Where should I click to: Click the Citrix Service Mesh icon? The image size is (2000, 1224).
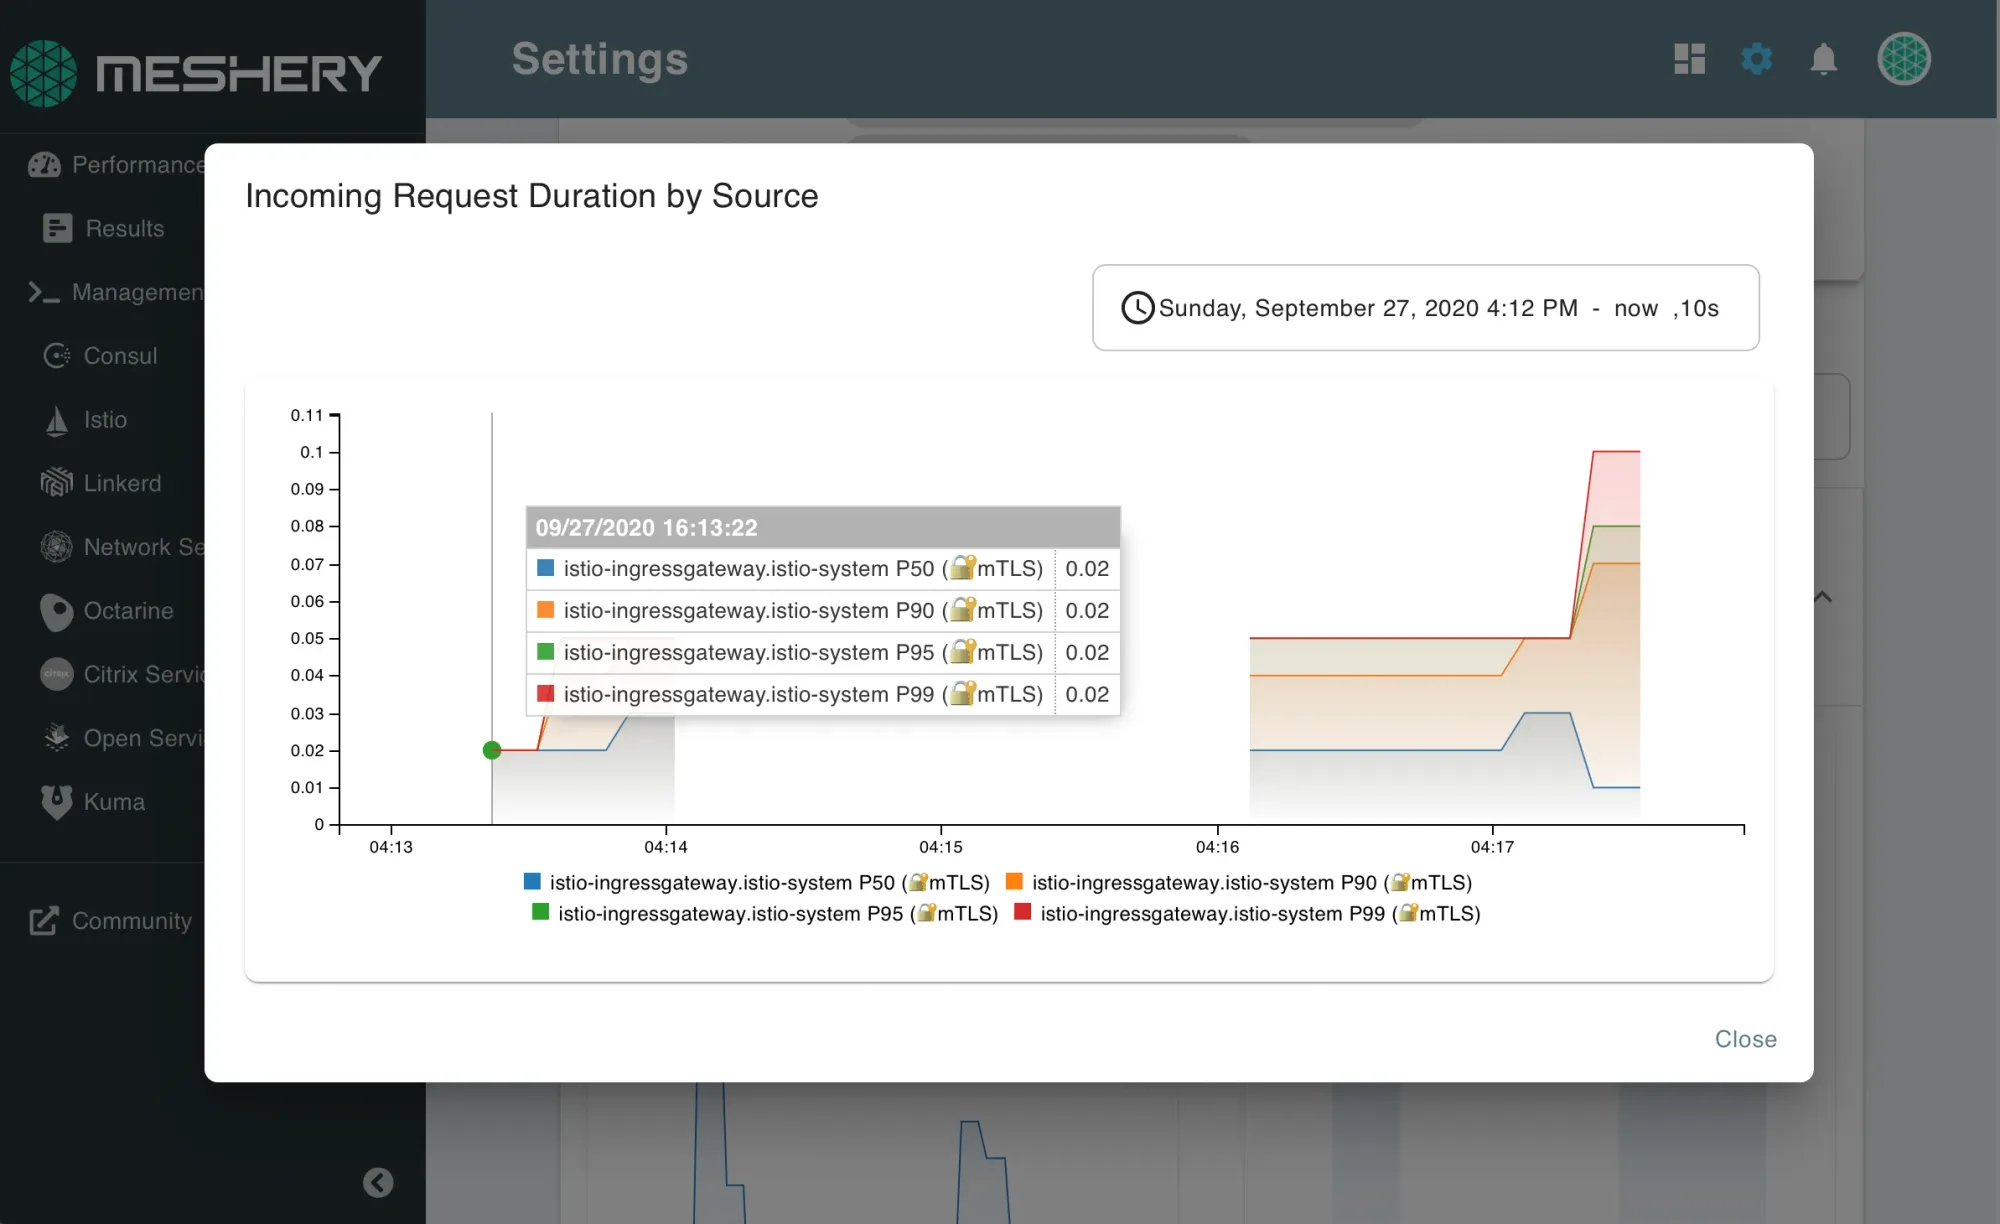click(x=57, y=674)
